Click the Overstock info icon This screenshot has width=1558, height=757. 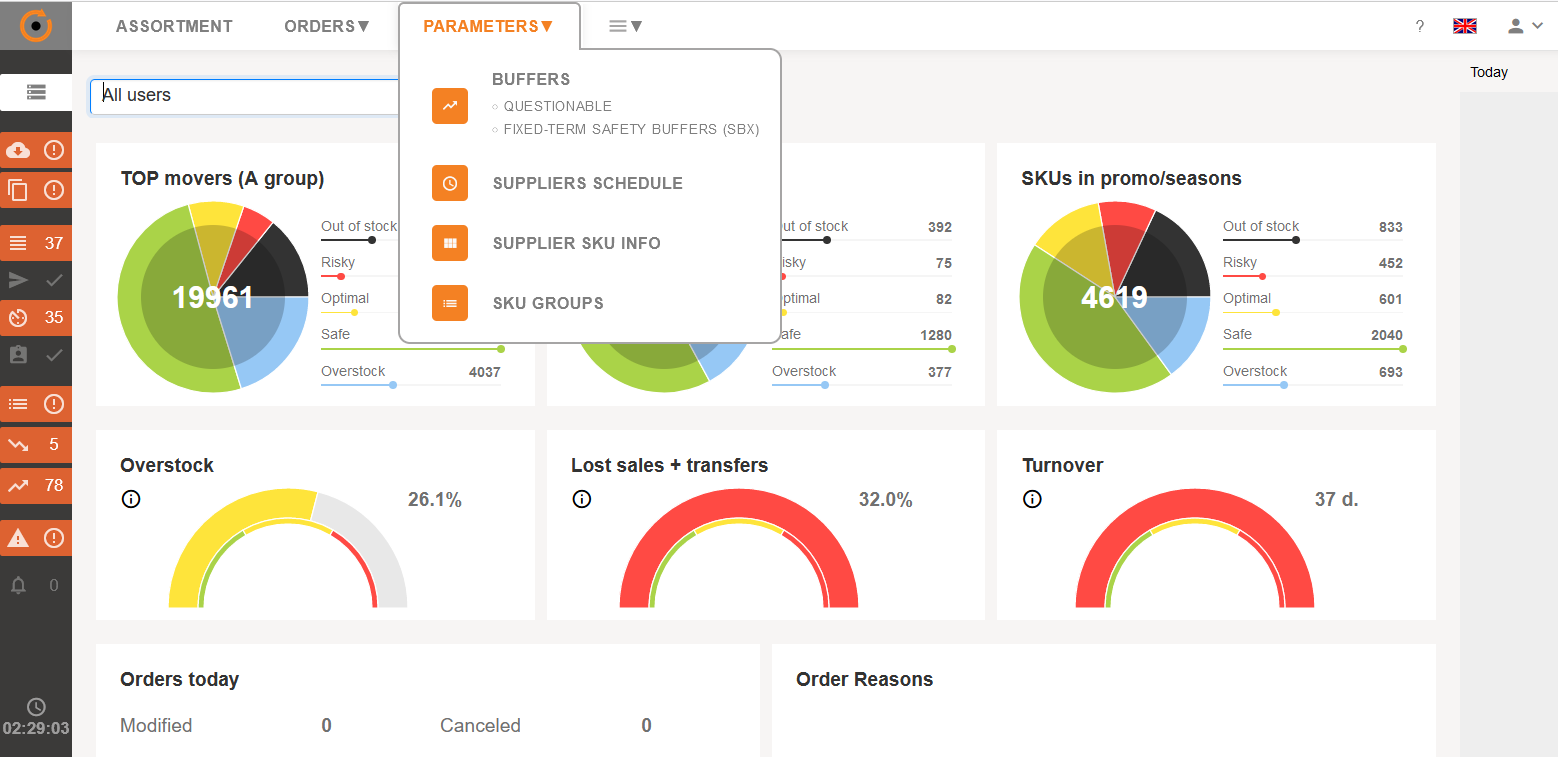click(x=130, y=499)
